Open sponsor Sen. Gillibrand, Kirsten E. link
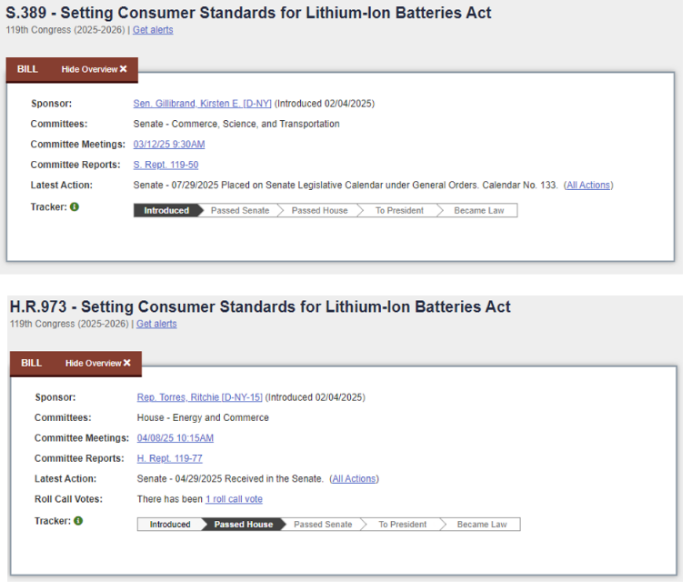The height and width of the screenshot is (582, 683). [x=202, y=103]
